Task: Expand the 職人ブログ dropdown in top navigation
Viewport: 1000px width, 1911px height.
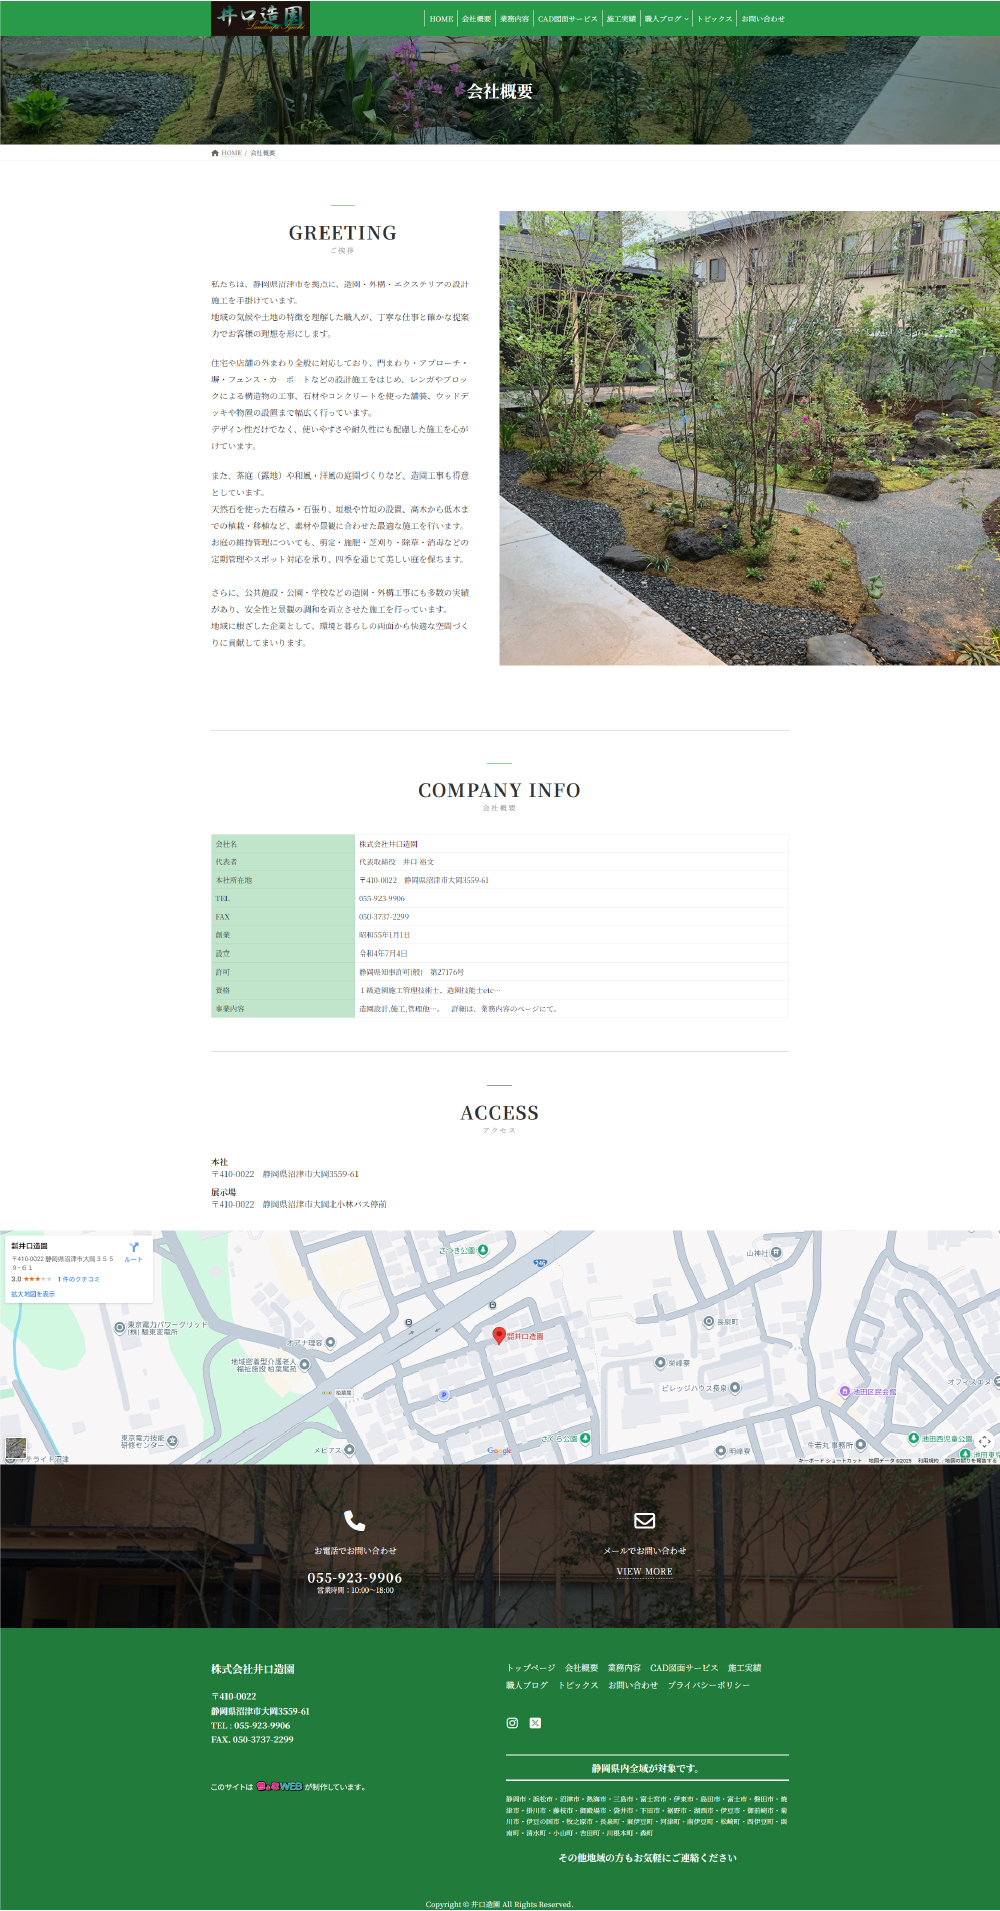Action: pyautogui.click(x=666, y=19)
